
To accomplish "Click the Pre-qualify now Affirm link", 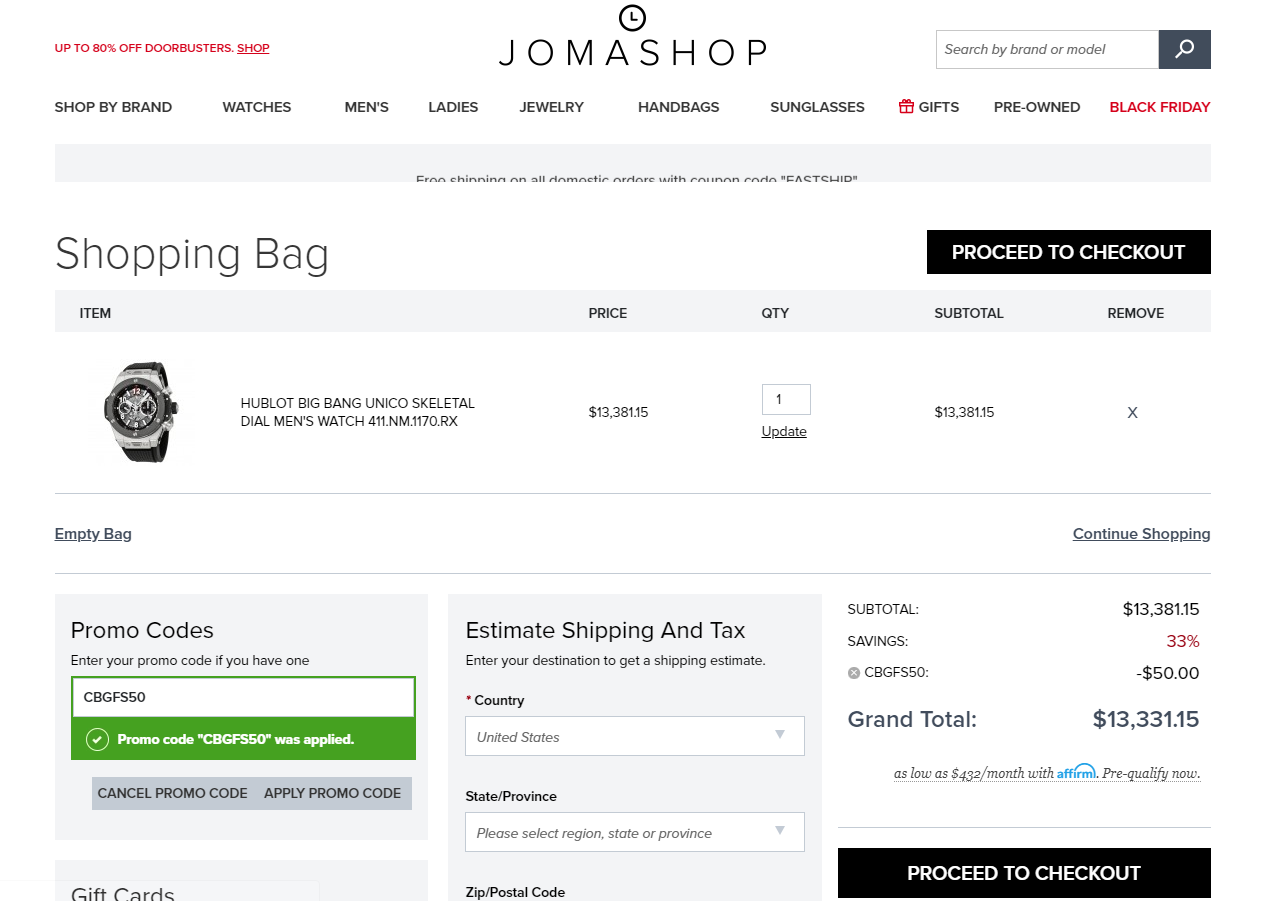I will coord(1150,773).
